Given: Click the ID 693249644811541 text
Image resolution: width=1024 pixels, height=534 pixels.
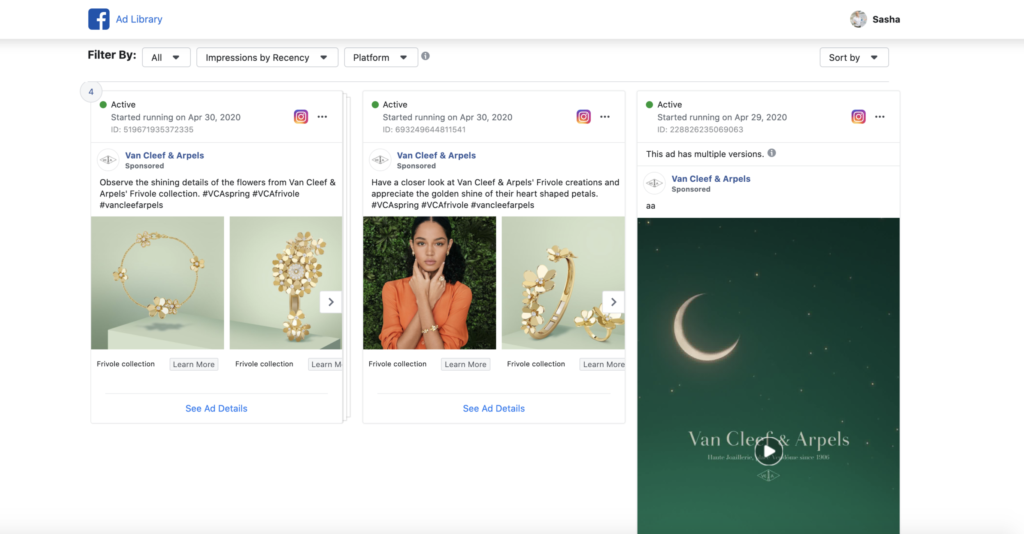Looking at the screenshot, I should [424, 129].
